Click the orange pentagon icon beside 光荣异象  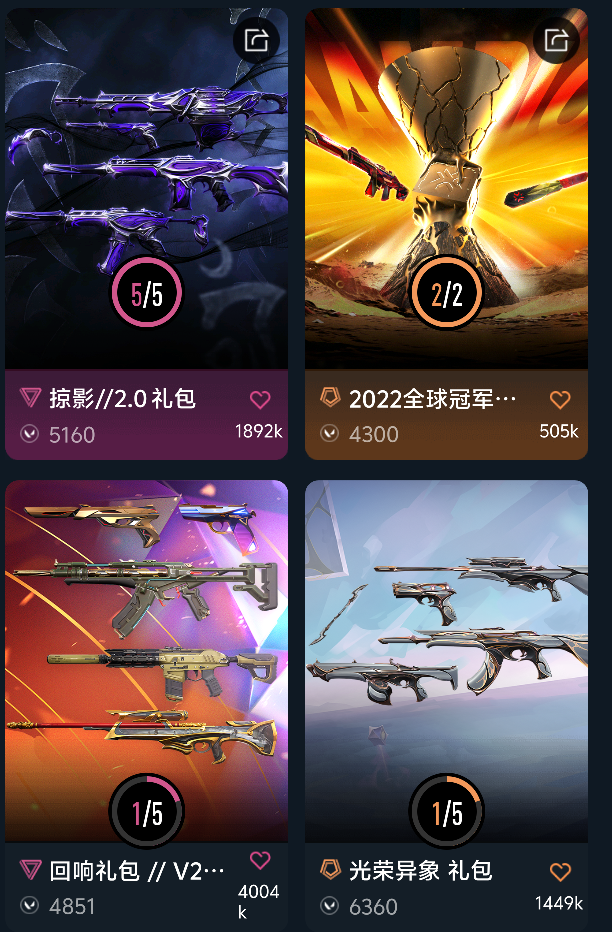pyautogui.click(x=330, y=868)
